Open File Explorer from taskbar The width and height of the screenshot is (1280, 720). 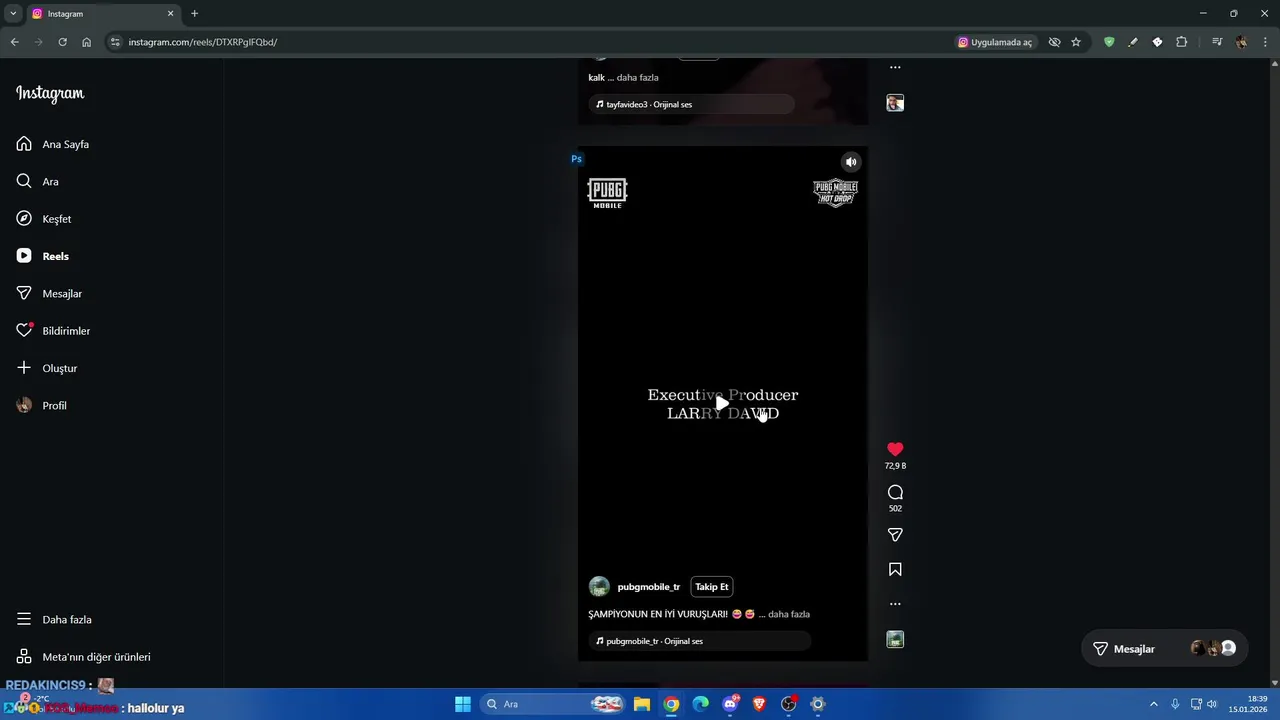pyautogui.click(x=642, y=704)
